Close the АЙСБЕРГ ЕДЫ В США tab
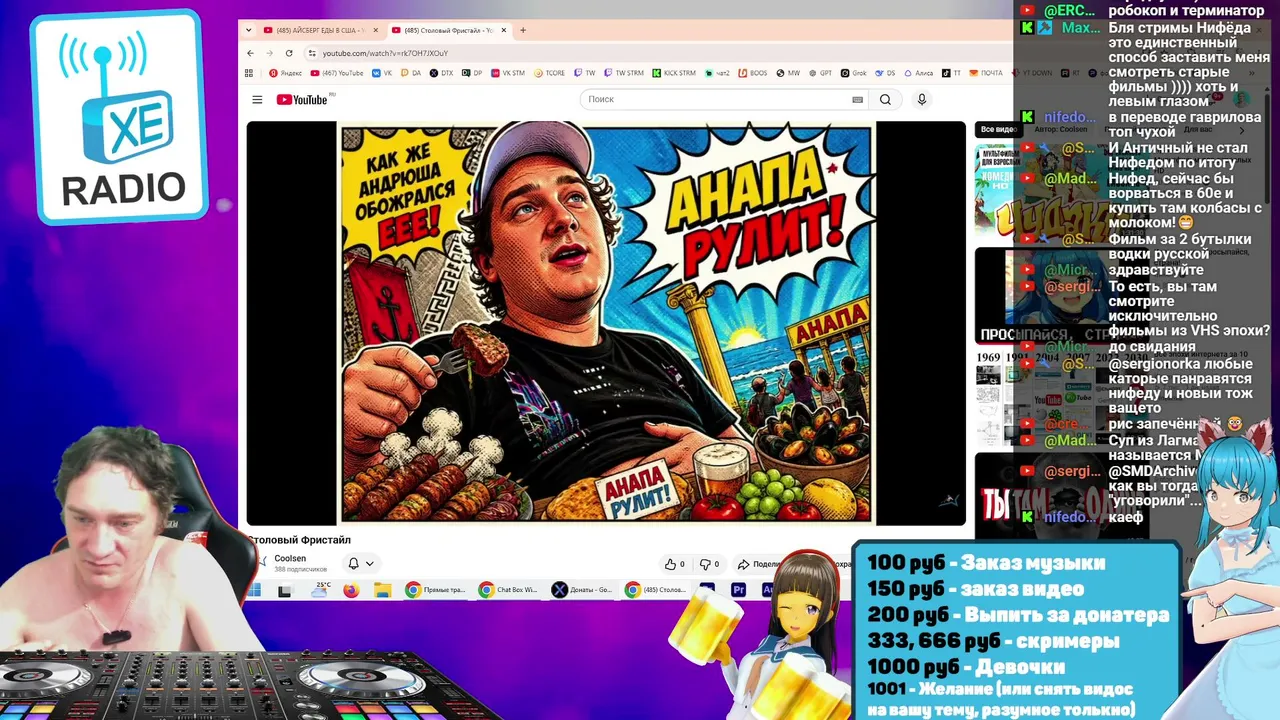The width and height of the screenshot is (1280, 720). 376,30
